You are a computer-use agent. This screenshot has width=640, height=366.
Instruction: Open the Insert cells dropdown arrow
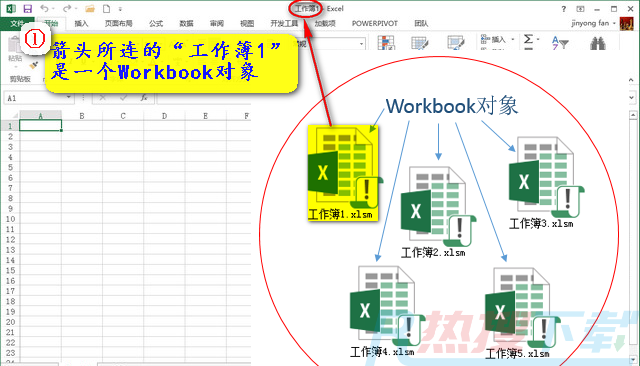(513, 40)
